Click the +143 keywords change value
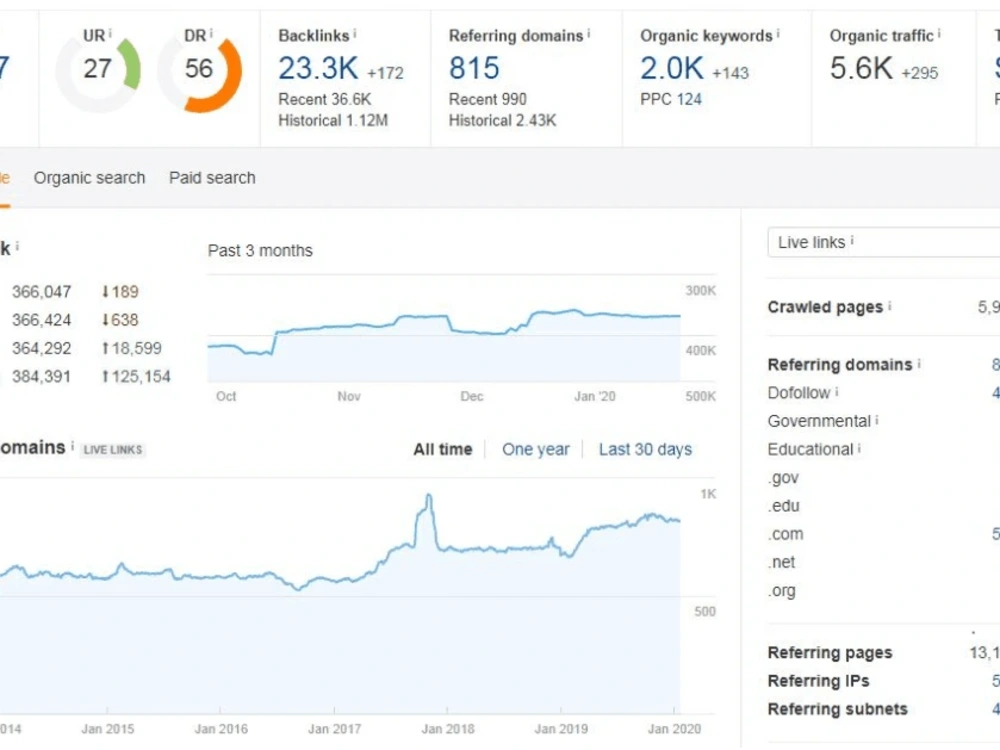1000x750 pixels. click(x=730, y=73)
